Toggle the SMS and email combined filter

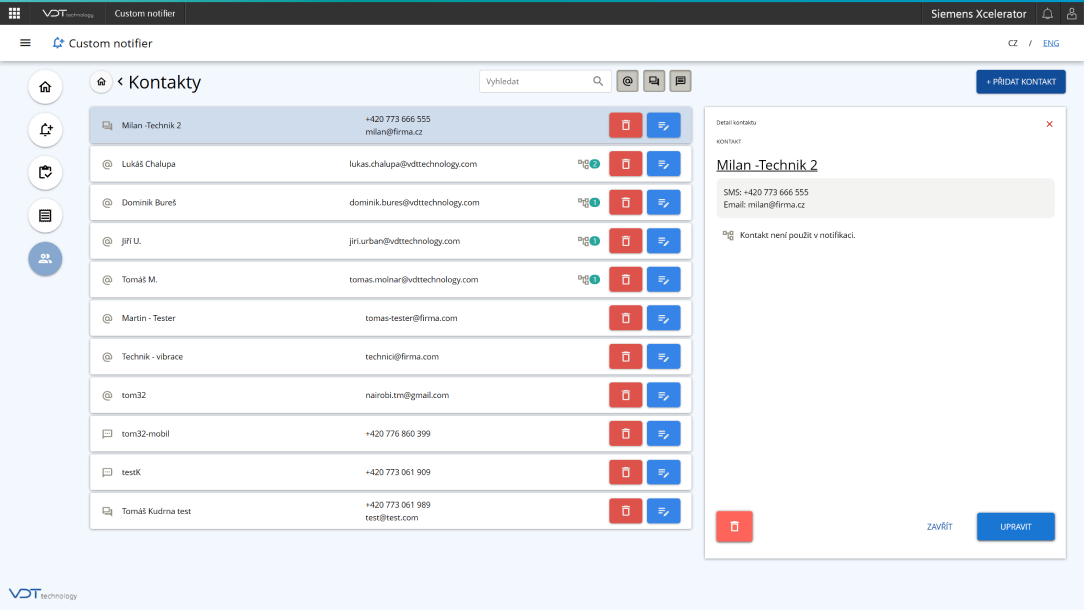tap(654, 81)
